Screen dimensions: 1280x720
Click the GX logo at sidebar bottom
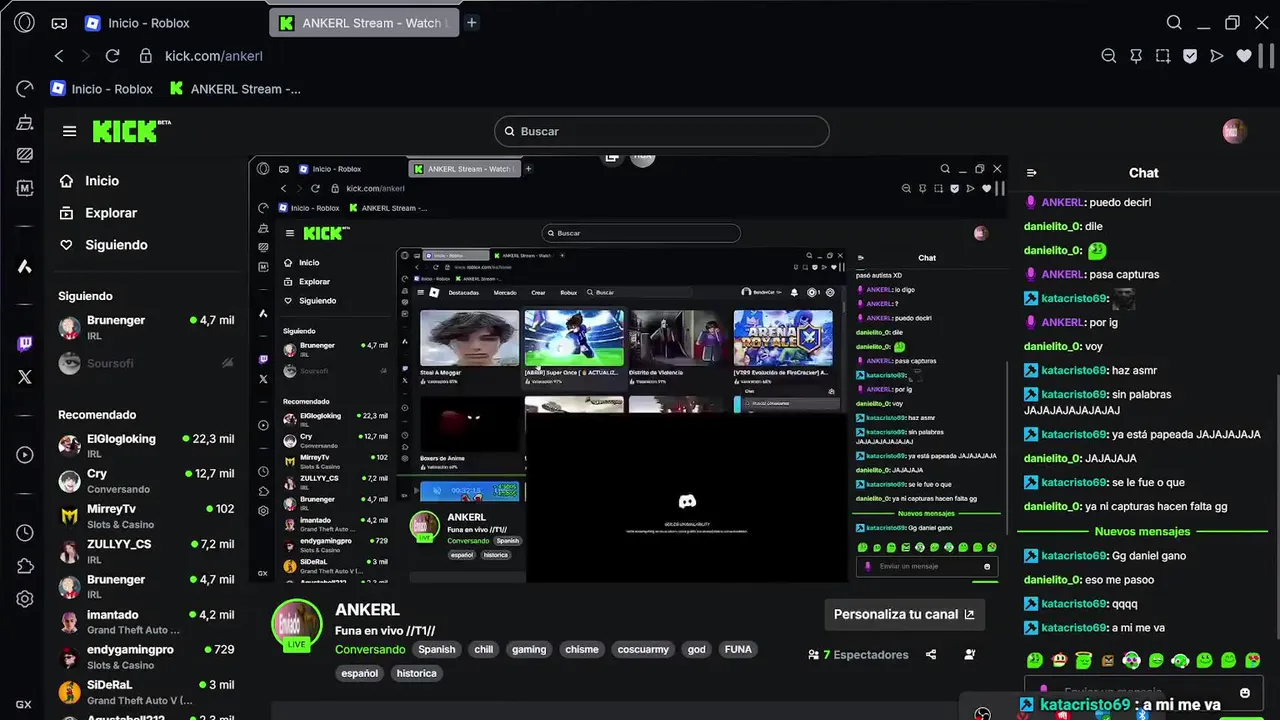(x=24, y=704)
